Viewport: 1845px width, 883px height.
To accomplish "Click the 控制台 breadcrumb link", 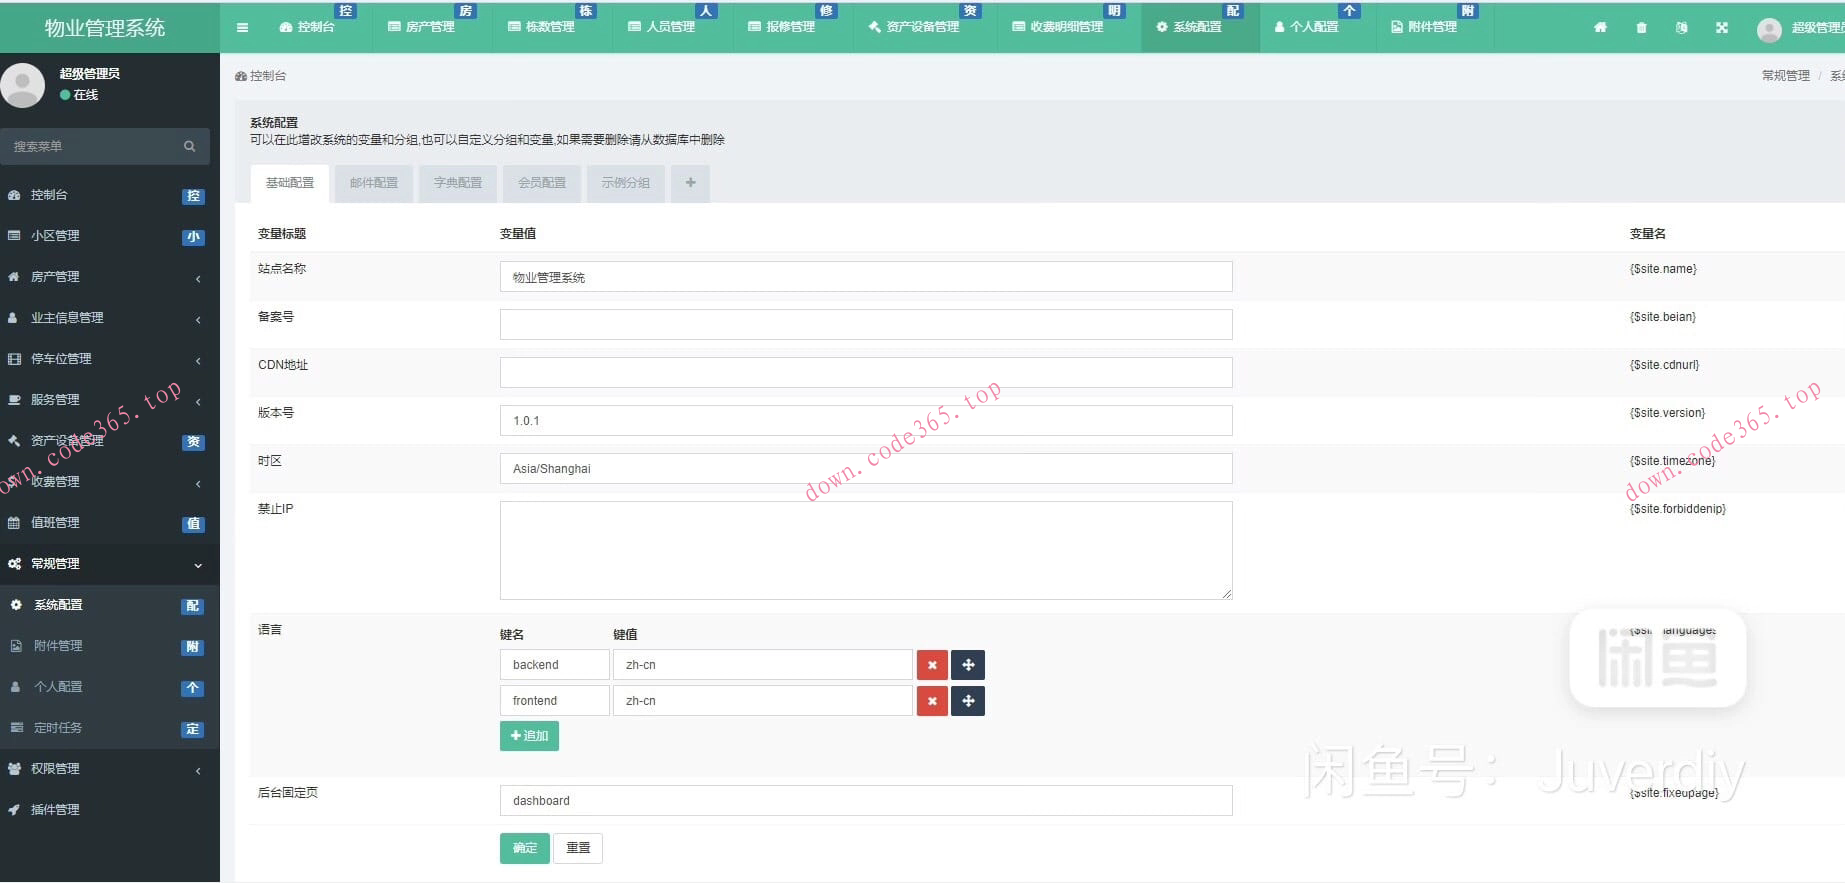I will pyautogui.click(x=261, y=76).
